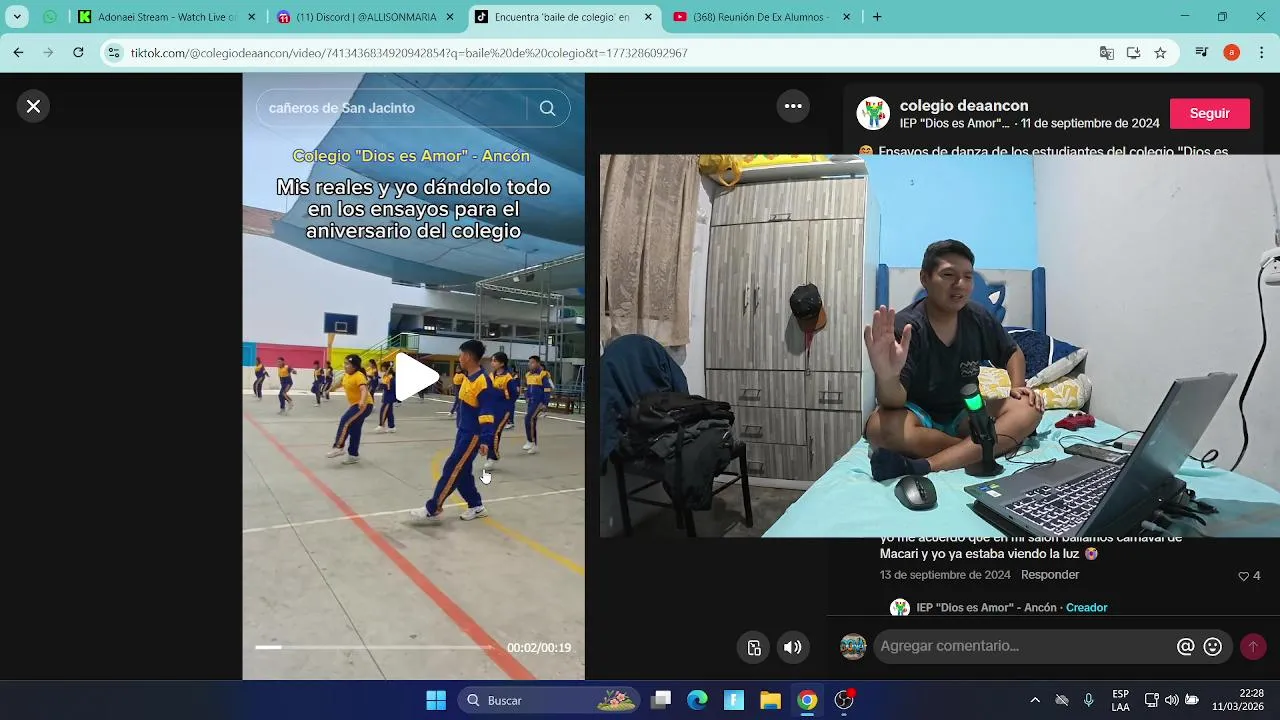Open the Chrome three-dot menu
This screenshot has width=1280, height=720.
[x=1261, y=52]
